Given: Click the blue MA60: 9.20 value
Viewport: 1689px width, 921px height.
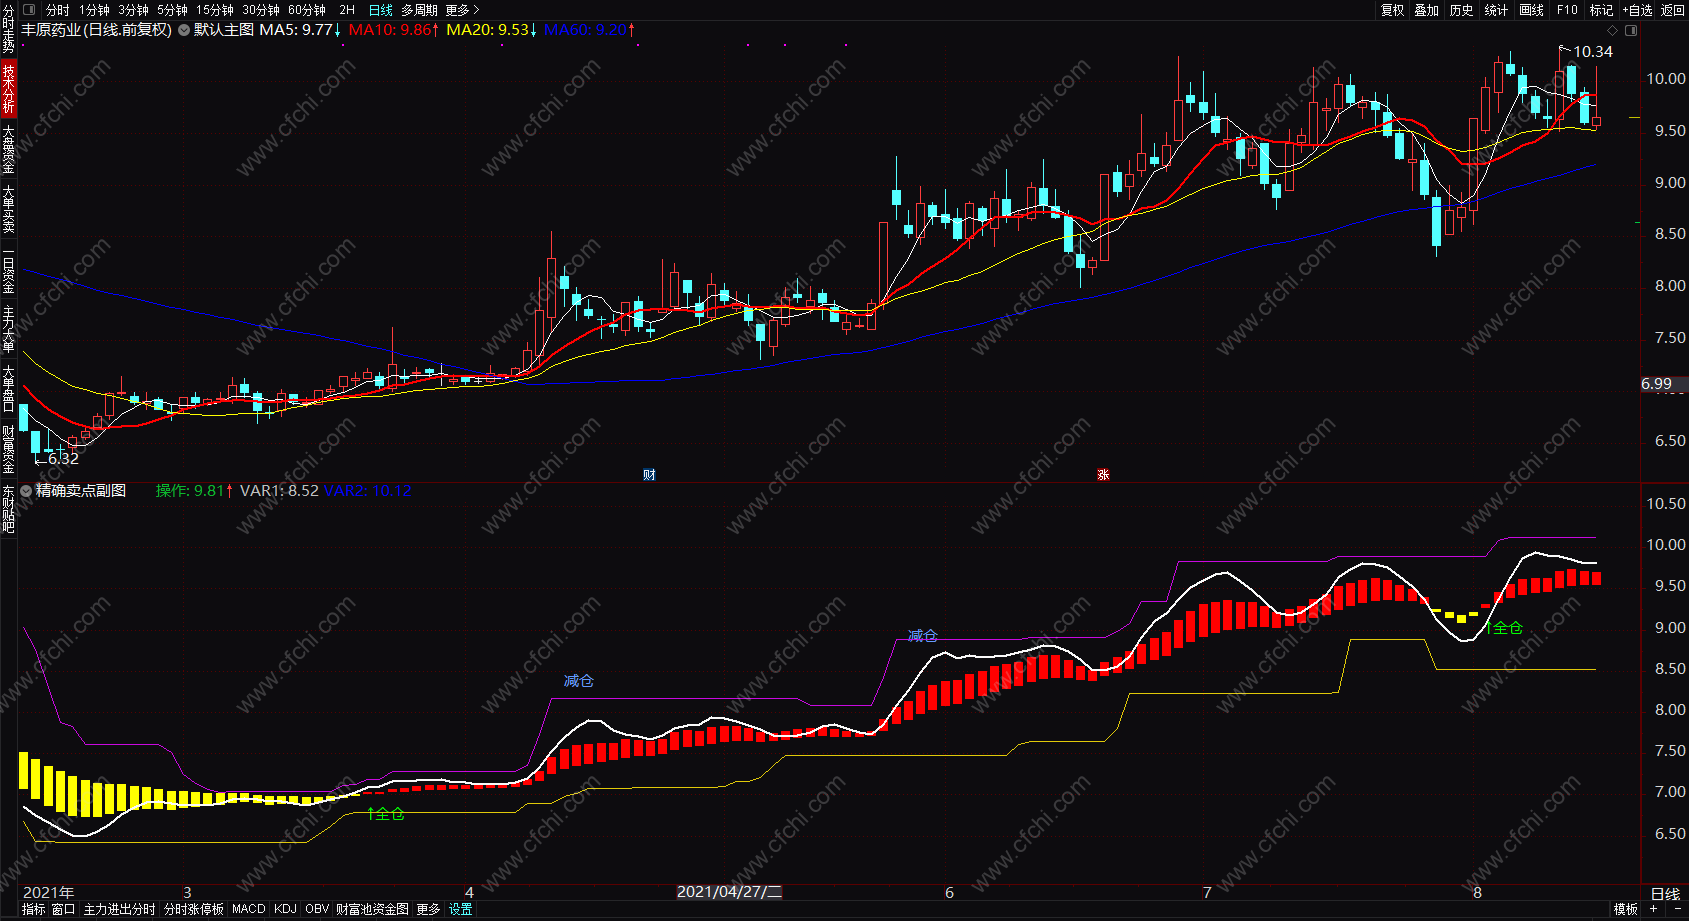Looking at the screenshot, I should click(x=590, y=30).
